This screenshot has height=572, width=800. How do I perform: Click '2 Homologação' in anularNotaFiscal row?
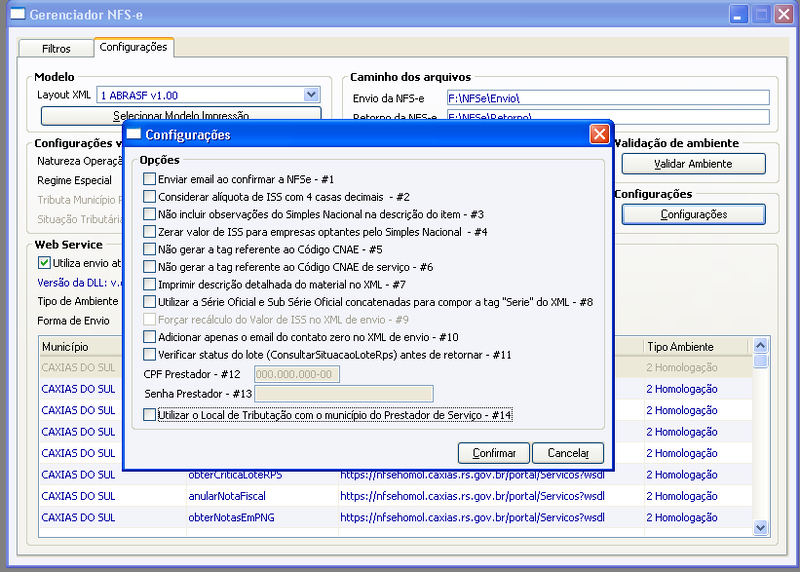682,496
